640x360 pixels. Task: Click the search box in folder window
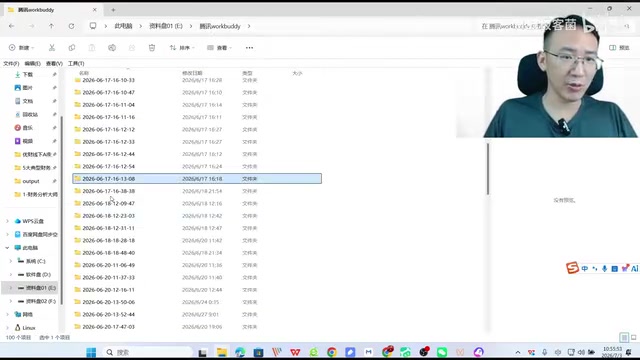point(555,26)
